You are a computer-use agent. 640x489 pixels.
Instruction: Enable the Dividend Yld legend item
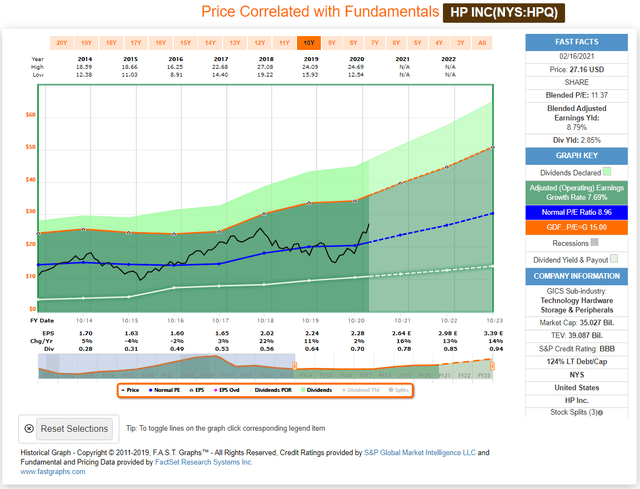[360, 390]
